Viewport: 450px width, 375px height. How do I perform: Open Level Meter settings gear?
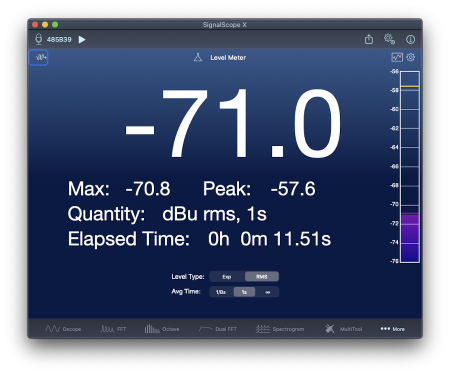(411, 57)
